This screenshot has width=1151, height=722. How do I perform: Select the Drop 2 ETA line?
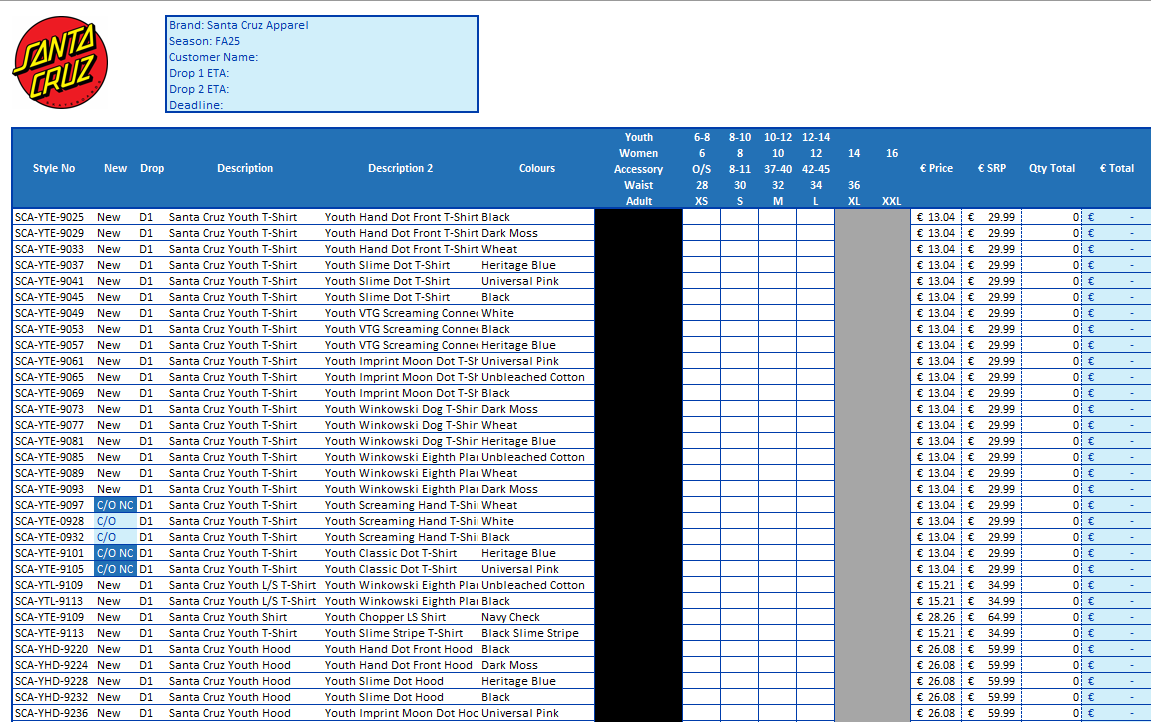[199, 89]
